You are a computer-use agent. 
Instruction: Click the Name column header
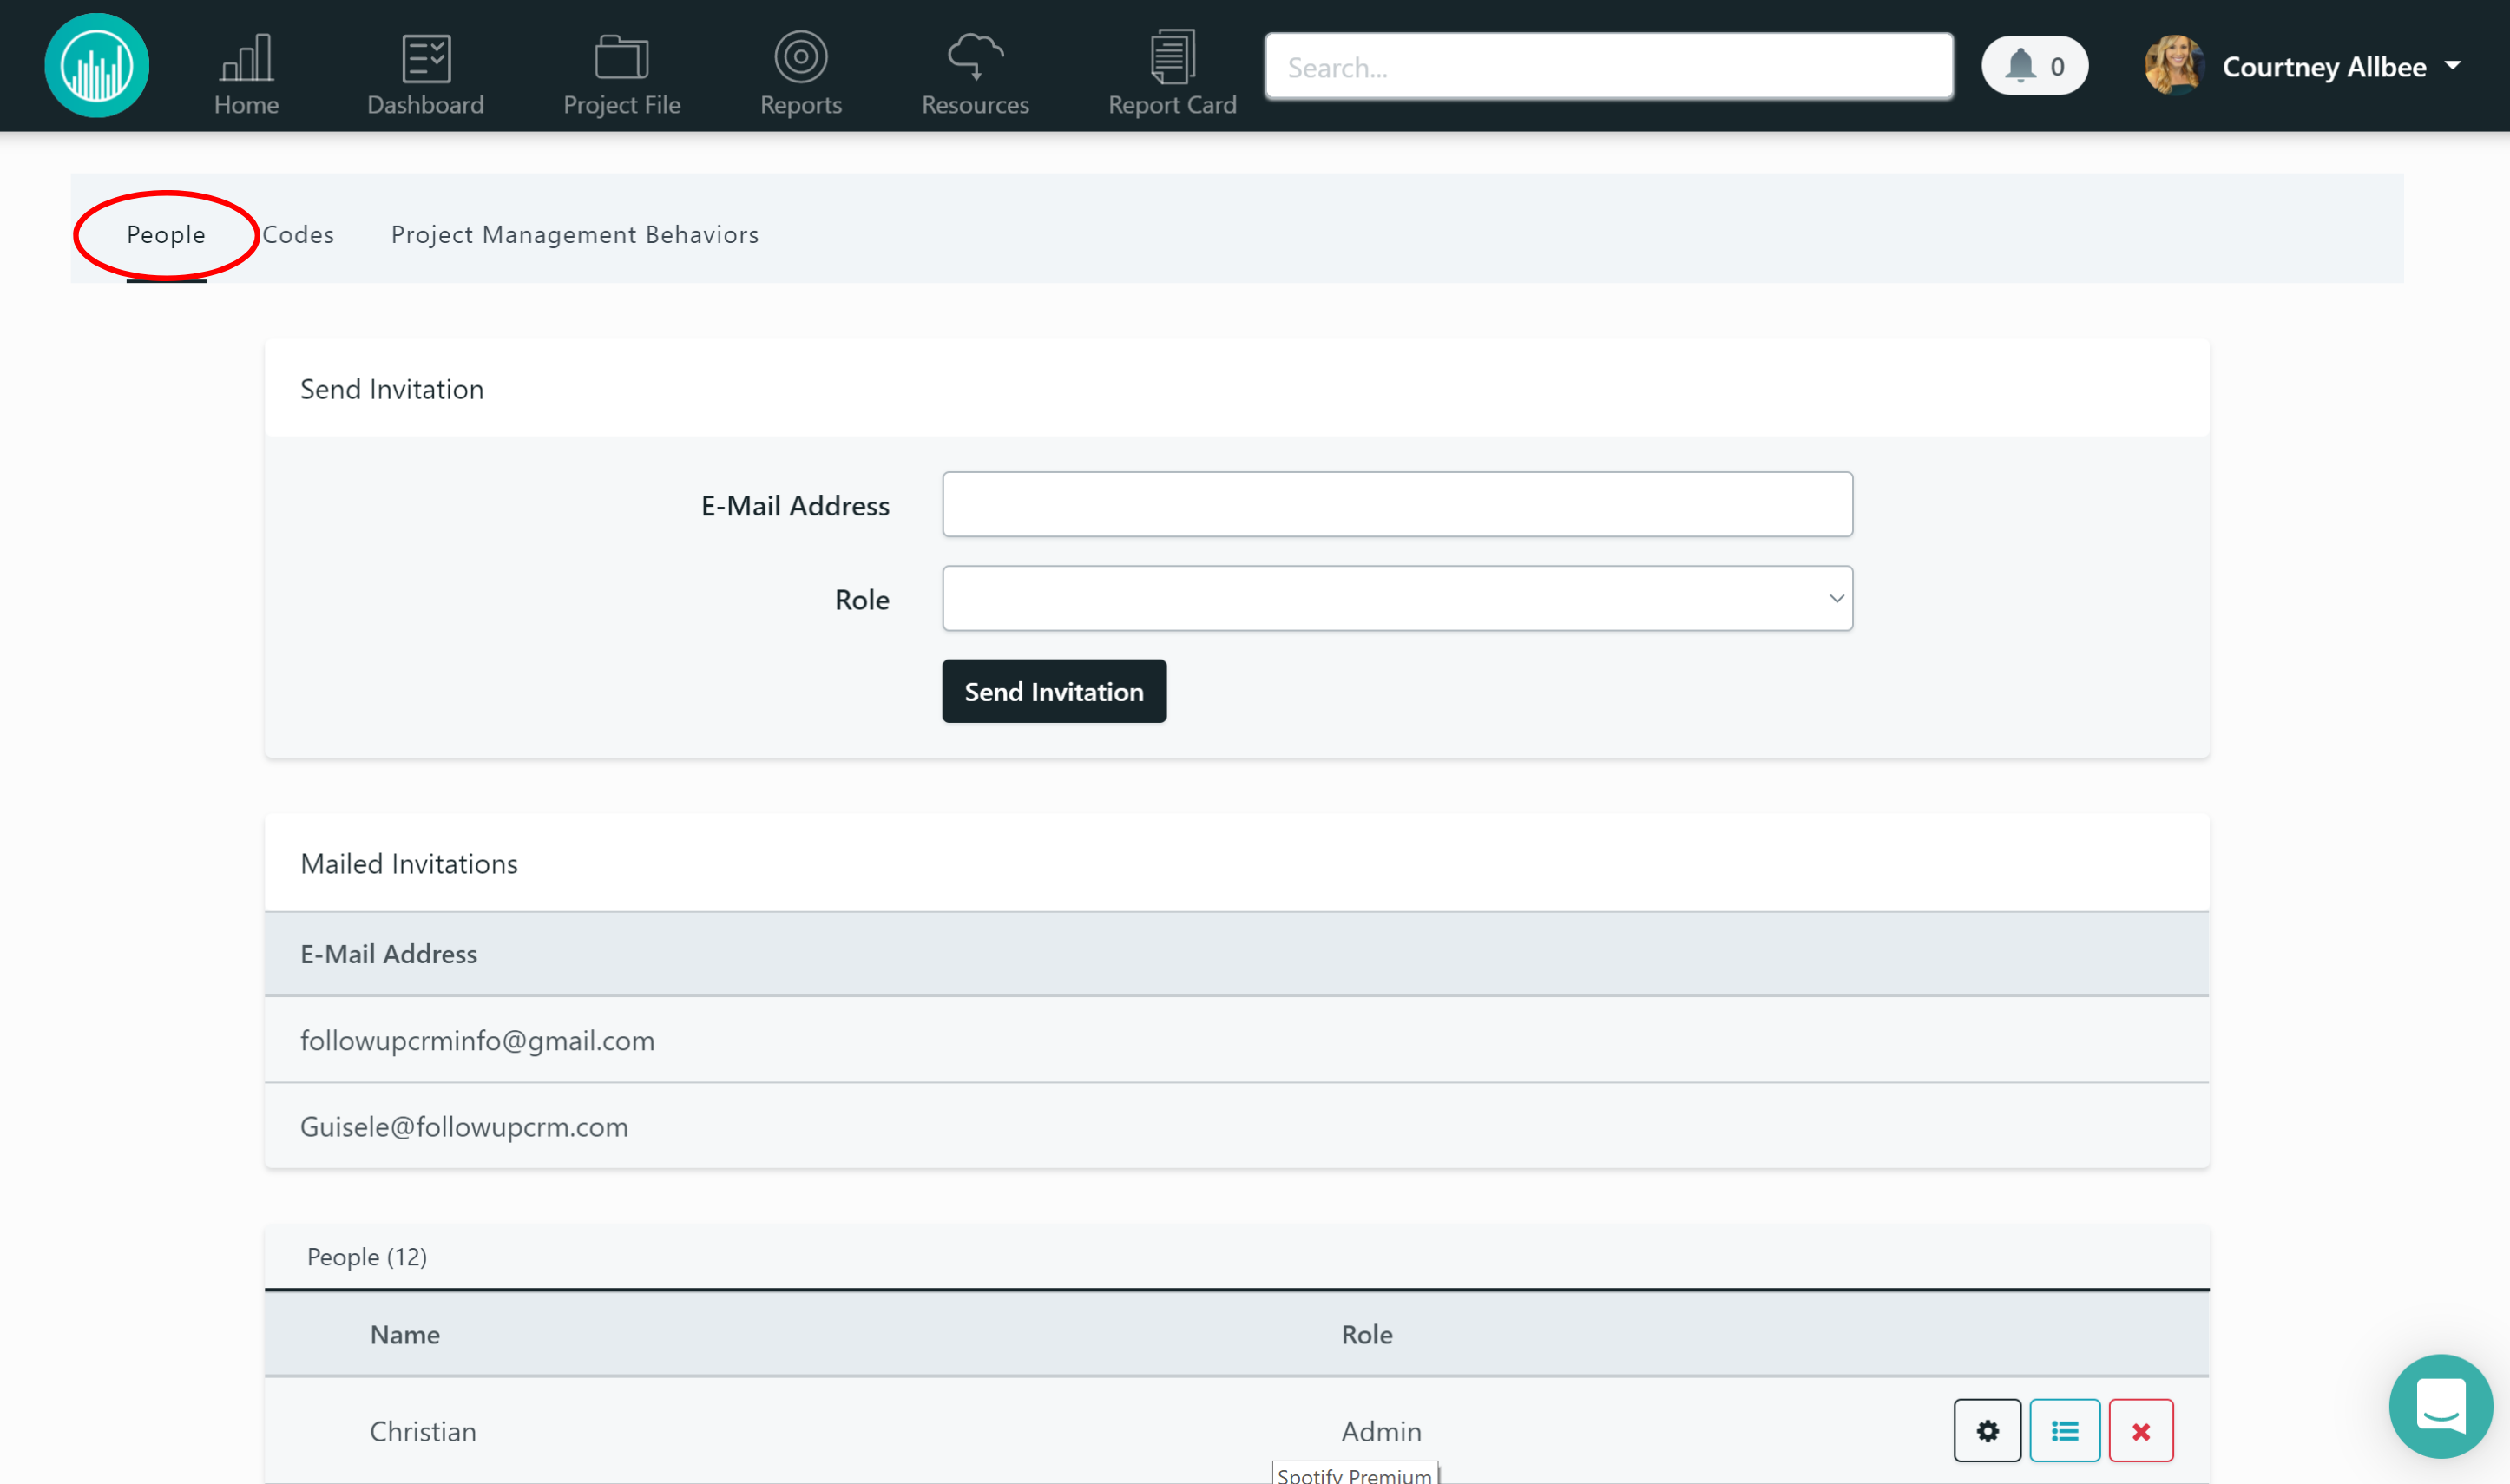tap(405, 1335)
